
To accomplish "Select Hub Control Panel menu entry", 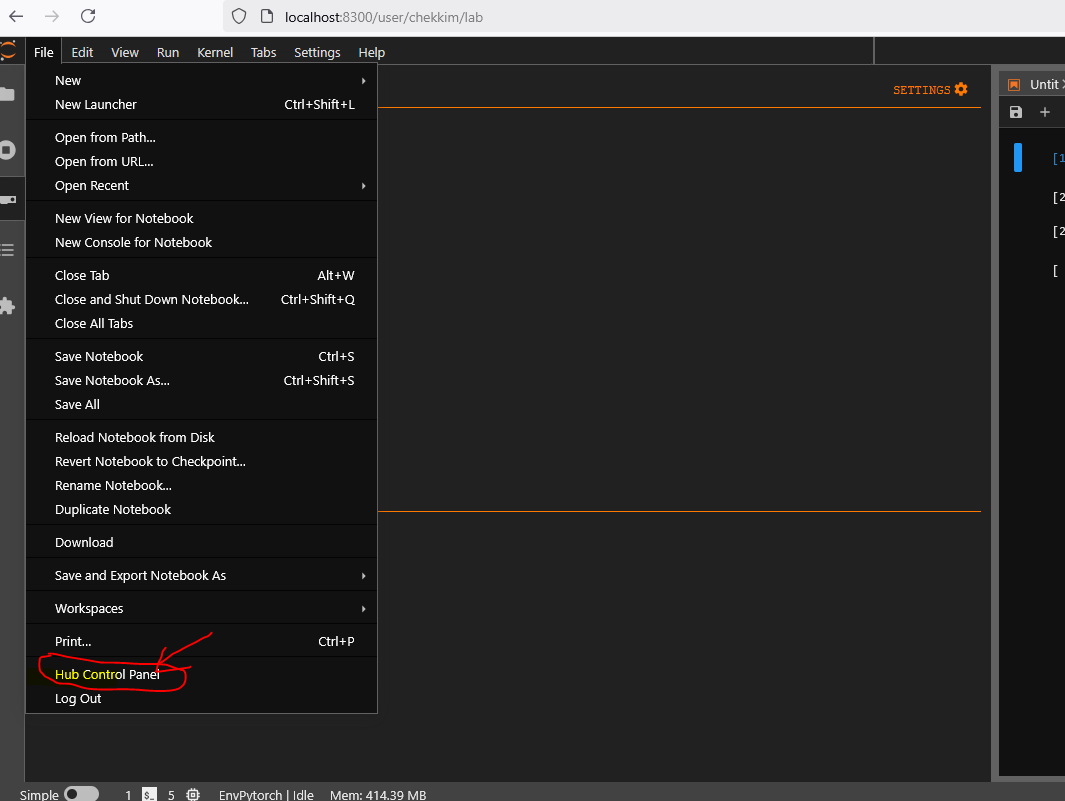I will [107, 674].
